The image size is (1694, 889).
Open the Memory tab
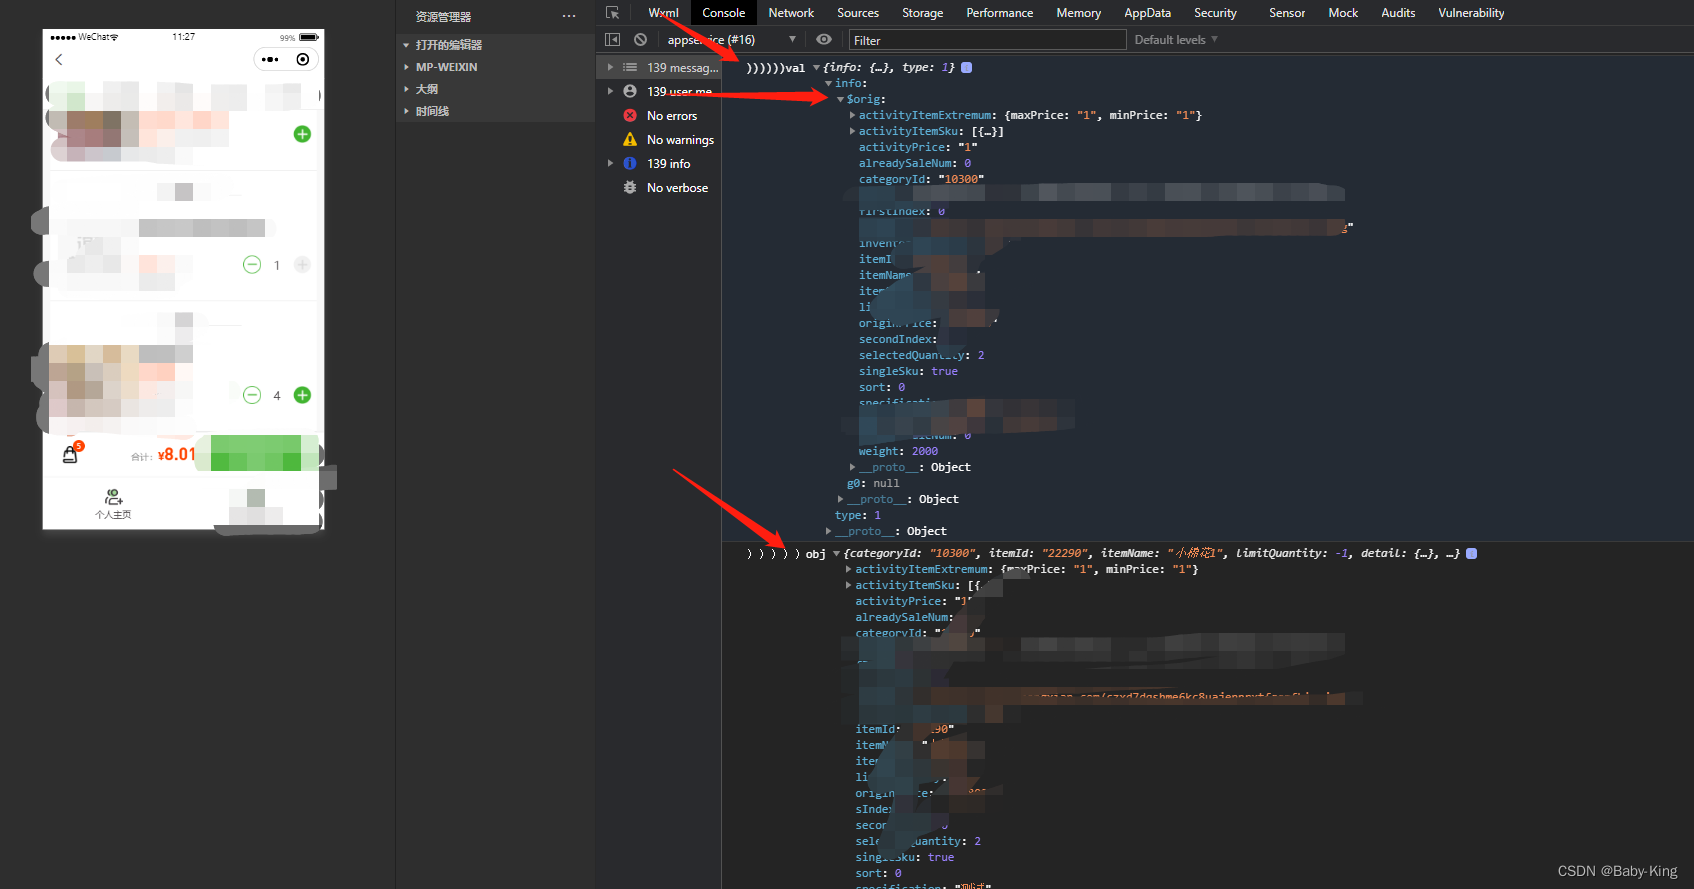point(1078,13)
